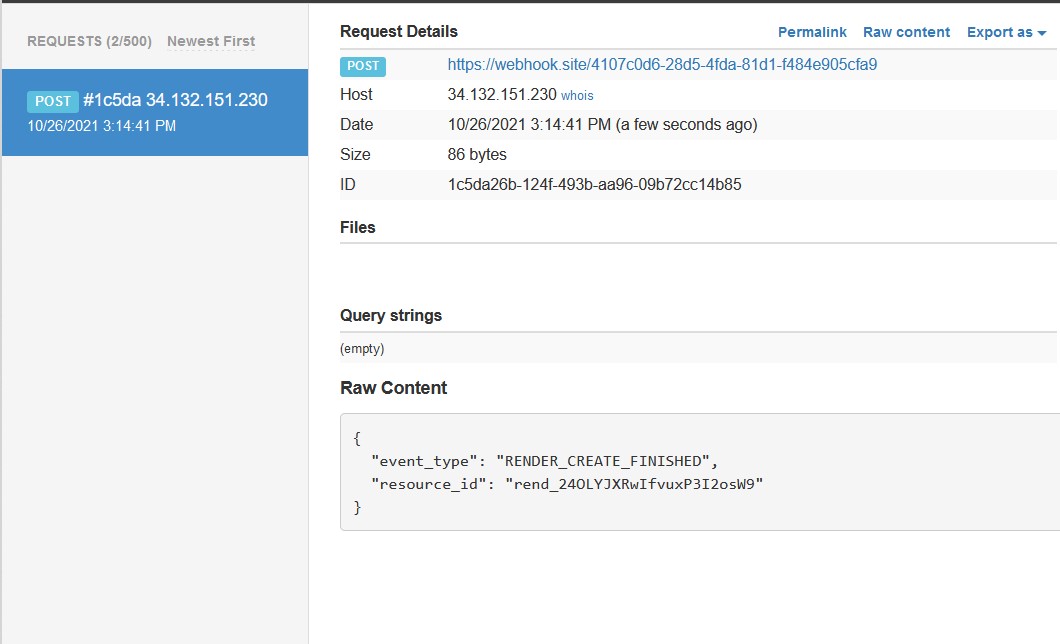This screenshot has width=1060, height=644.
Task: Click the resource_id rend_24OLYJXRwIfvuxP3I2osW9 line
Action: click(567, 484)
